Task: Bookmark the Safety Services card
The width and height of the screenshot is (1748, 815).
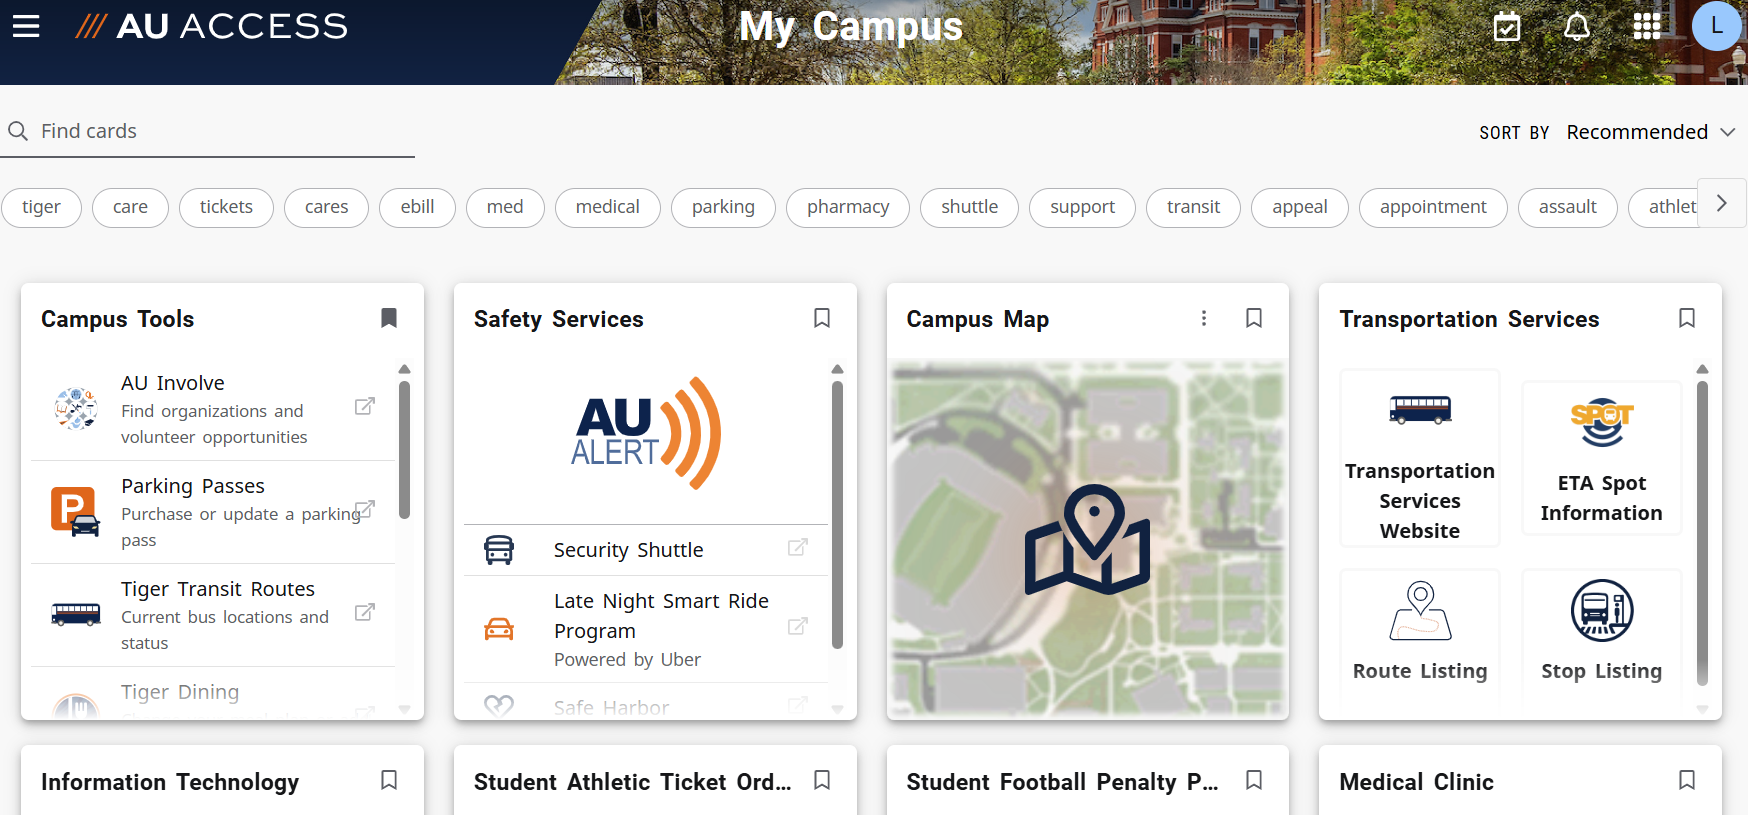Action: tap(821, 318)
